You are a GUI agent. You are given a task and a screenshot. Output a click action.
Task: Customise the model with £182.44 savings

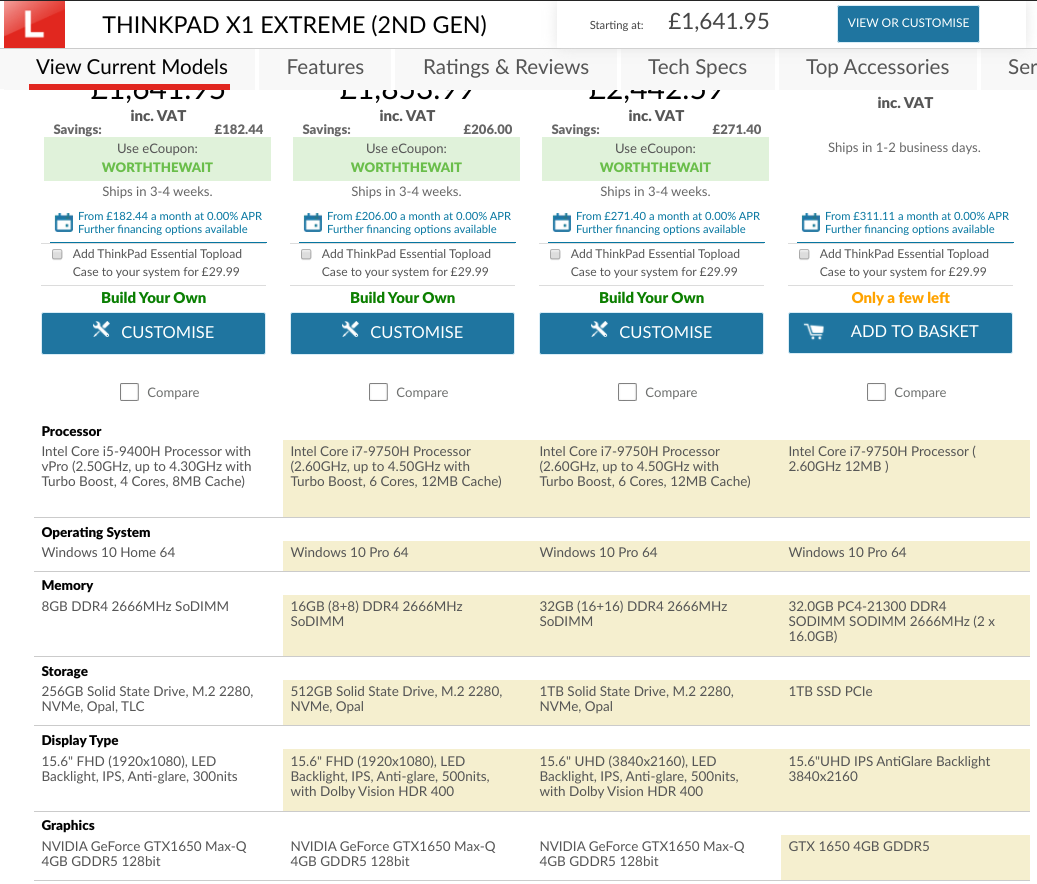point(153,333)
